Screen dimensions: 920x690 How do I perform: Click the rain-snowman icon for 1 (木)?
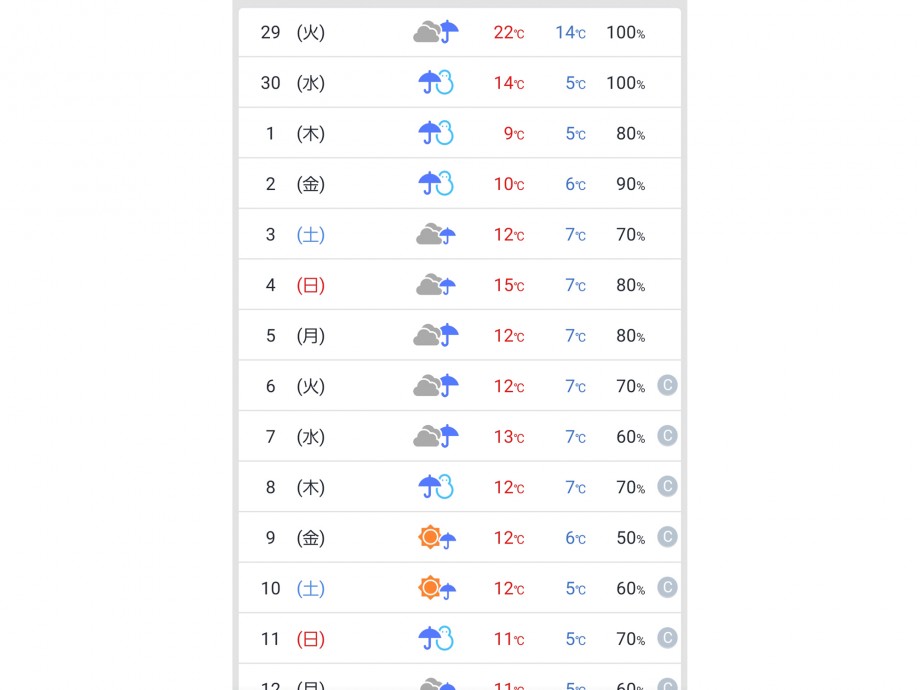point(436,133)
